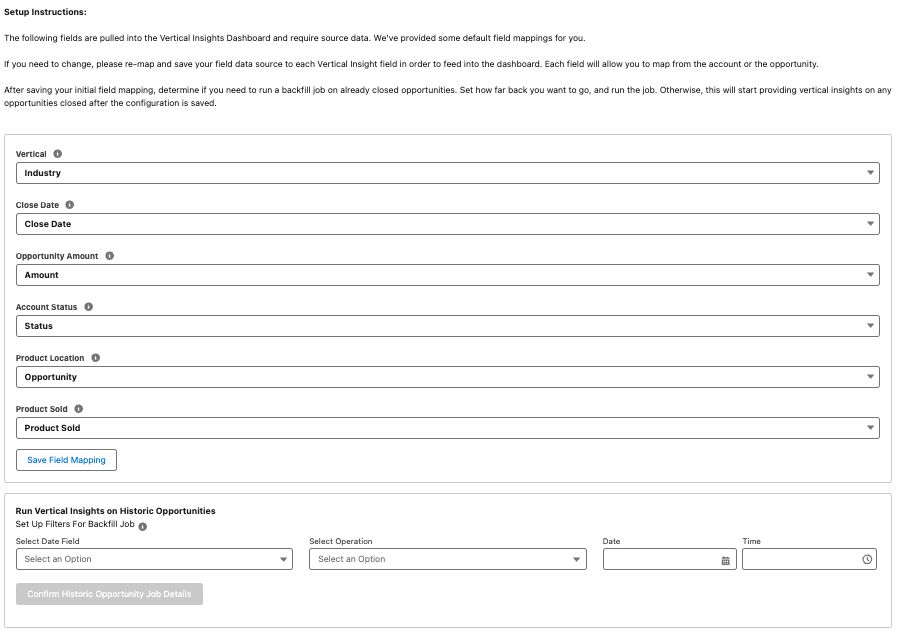Open the Select Date Field dropdown
The width and height of the screenshot is (899, 638).
pos(154,559)
